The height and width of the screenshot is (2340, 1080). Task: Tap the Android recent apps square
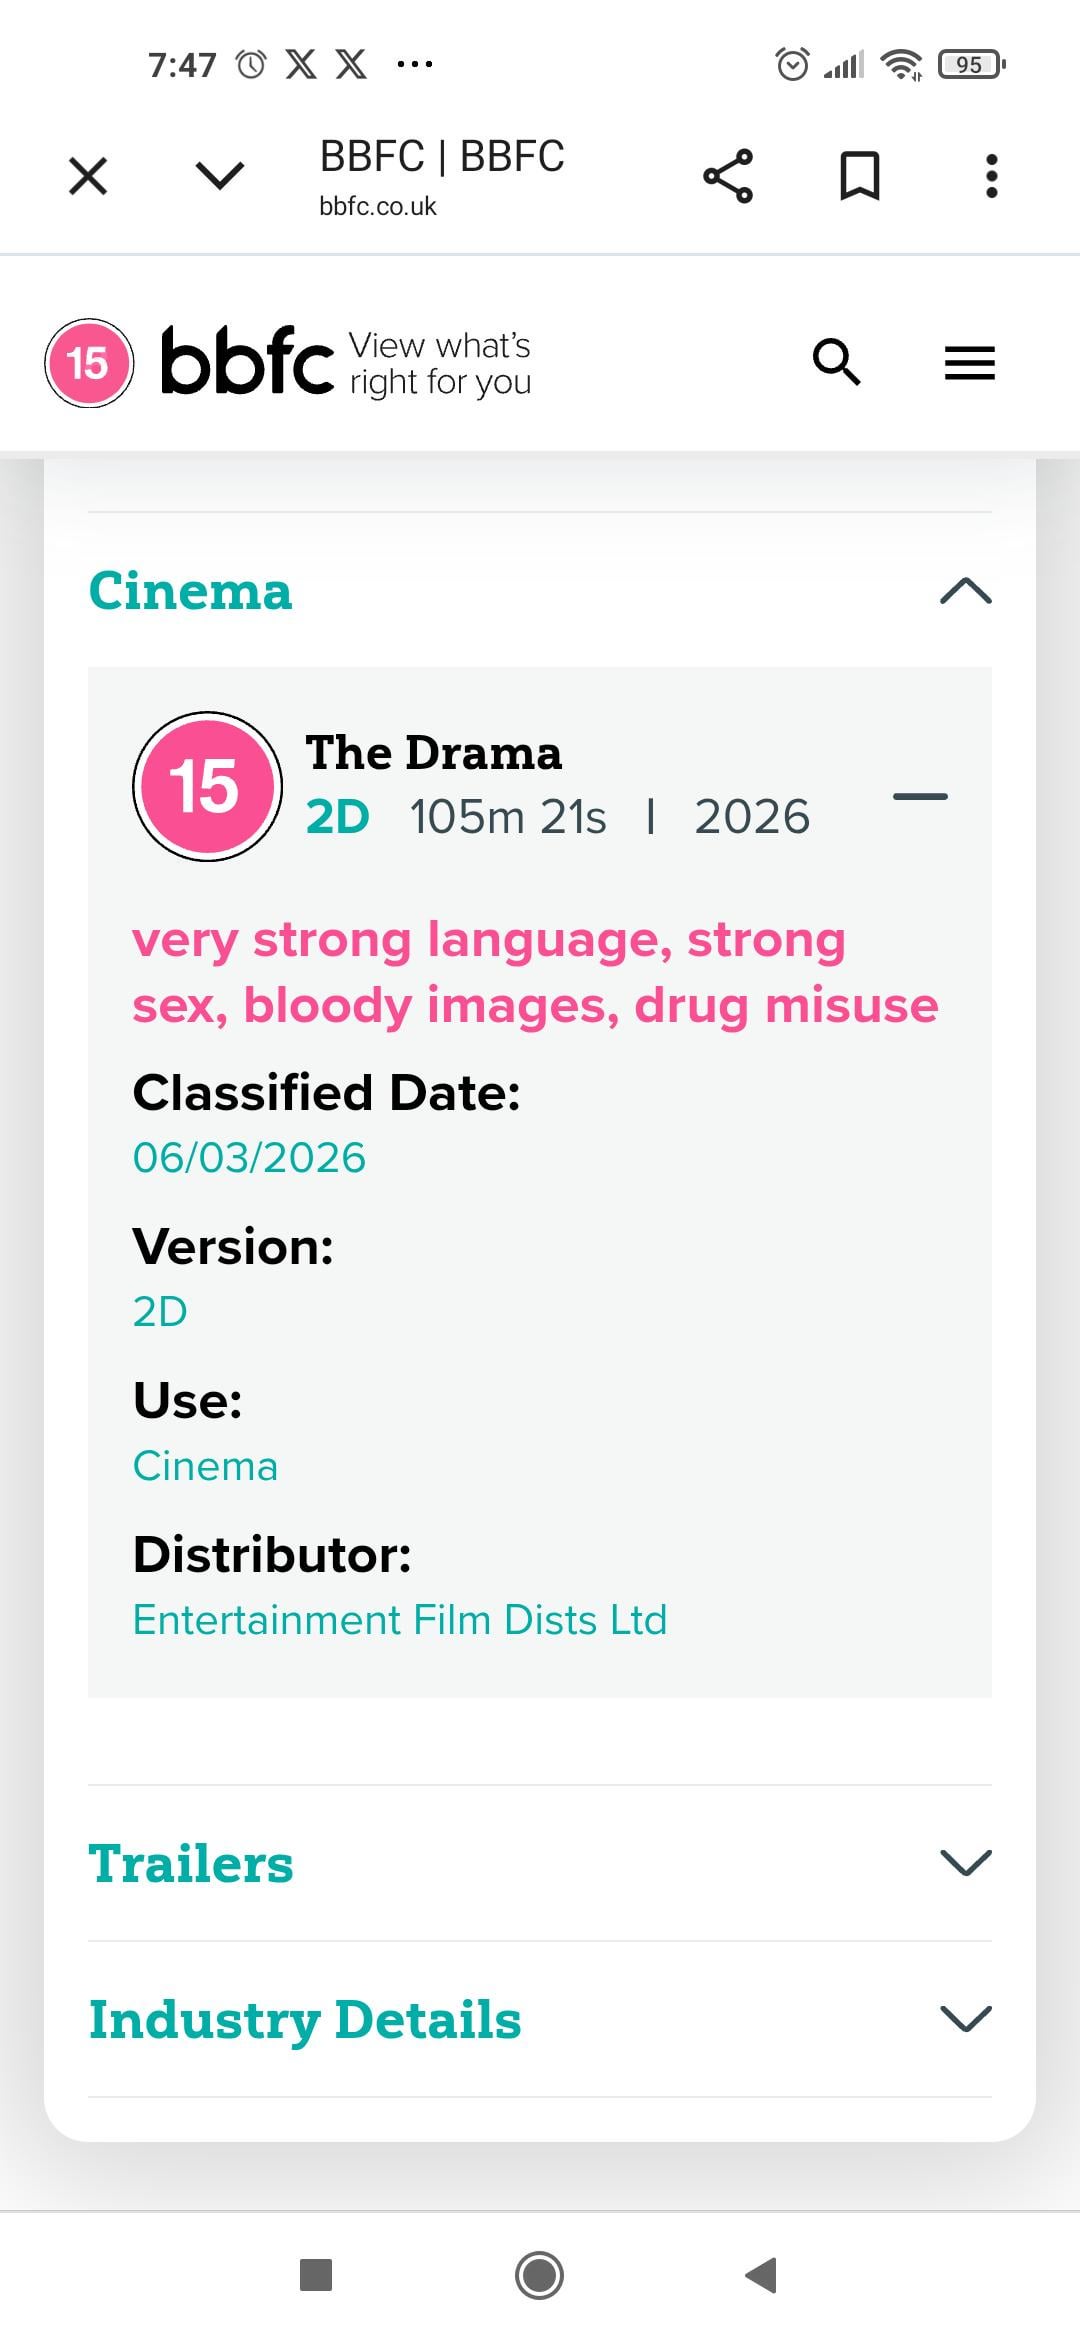(316, 2274)
